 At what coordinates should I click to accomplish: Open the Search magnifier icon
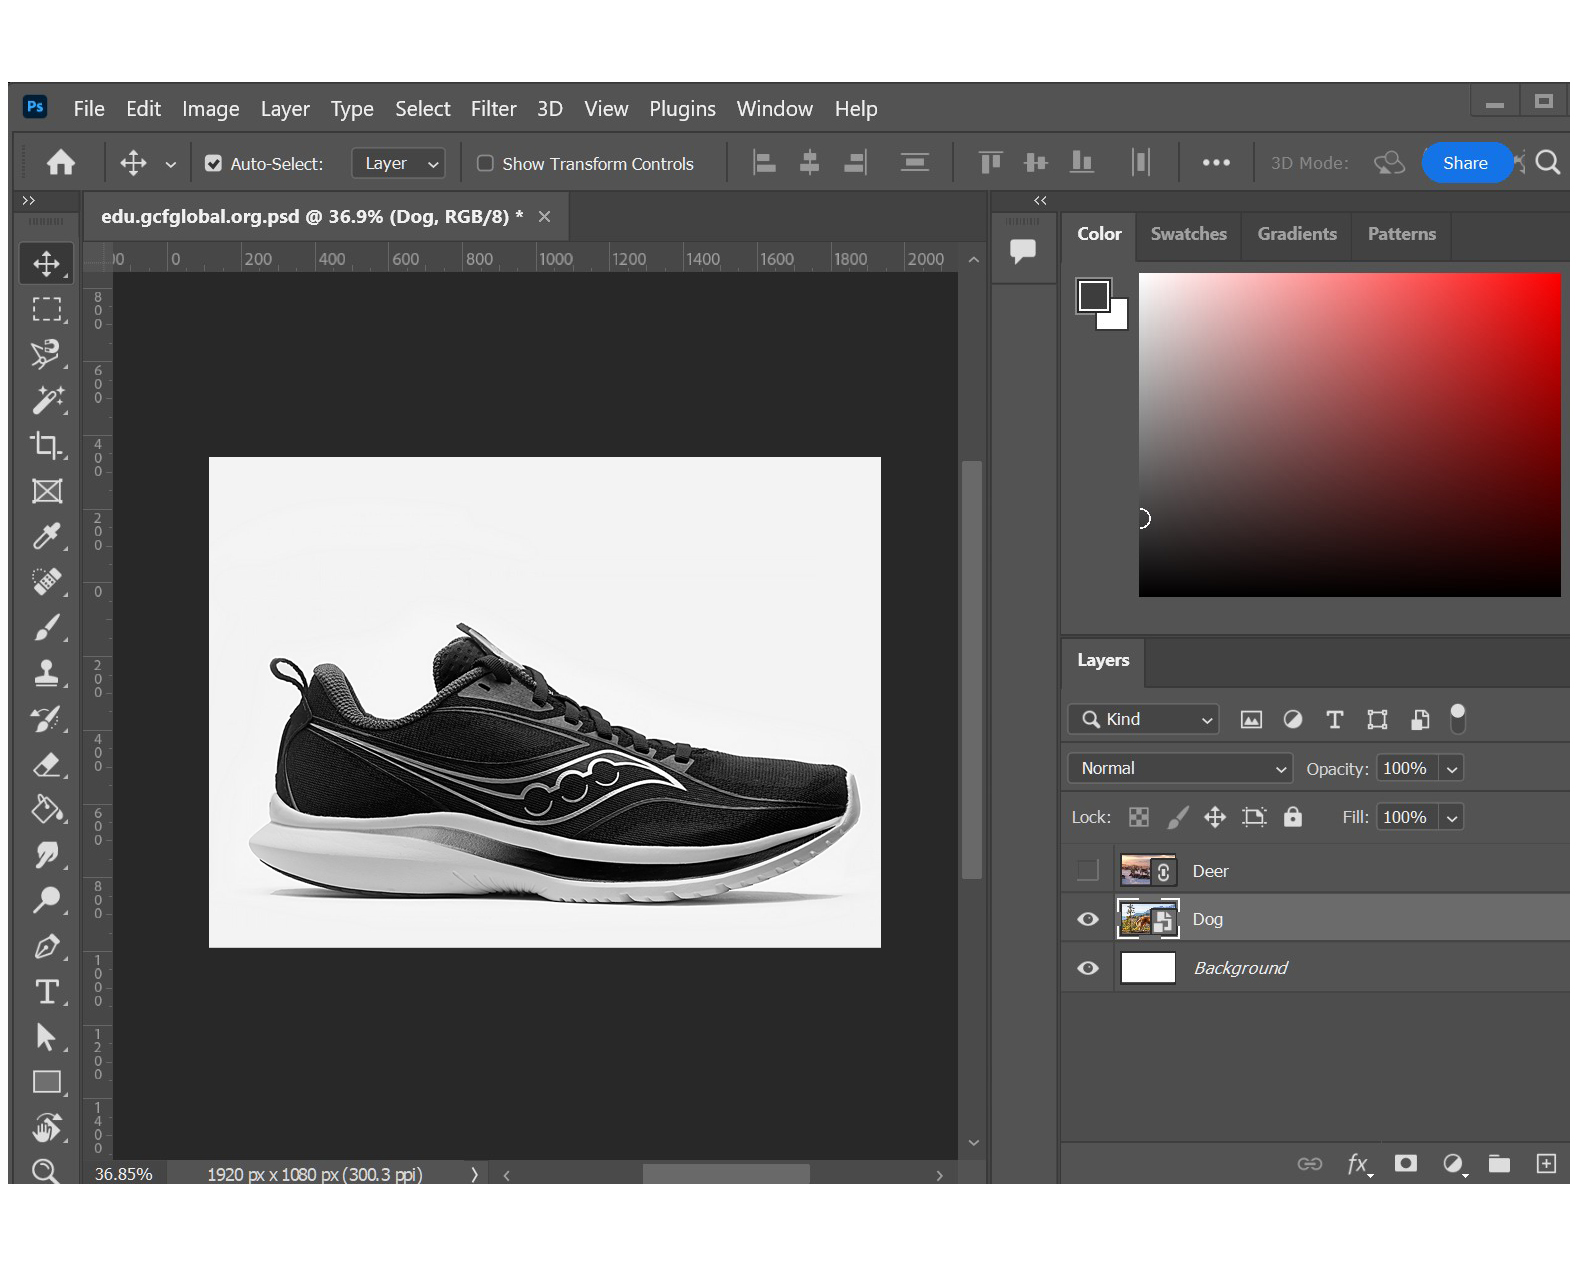pos(1547,162)
